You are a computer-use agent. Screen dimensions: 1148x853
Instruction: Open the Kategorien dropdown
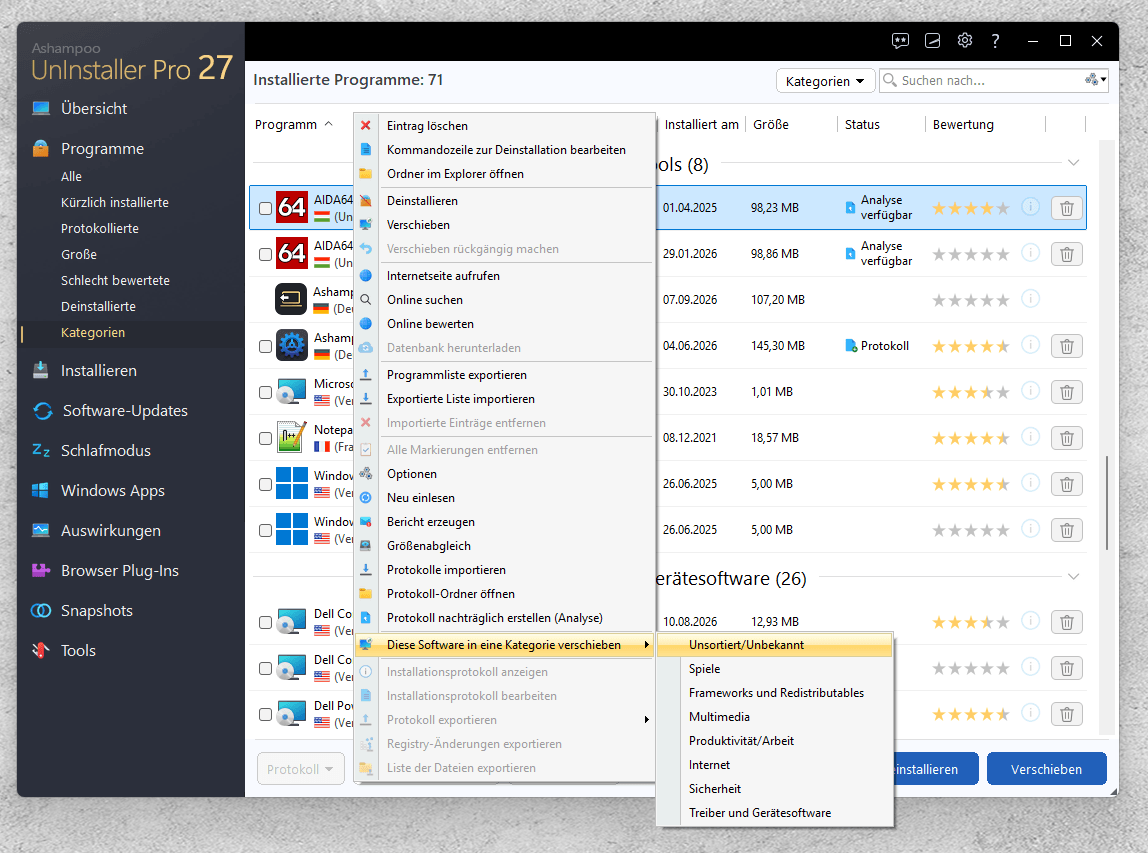[825, 81]
